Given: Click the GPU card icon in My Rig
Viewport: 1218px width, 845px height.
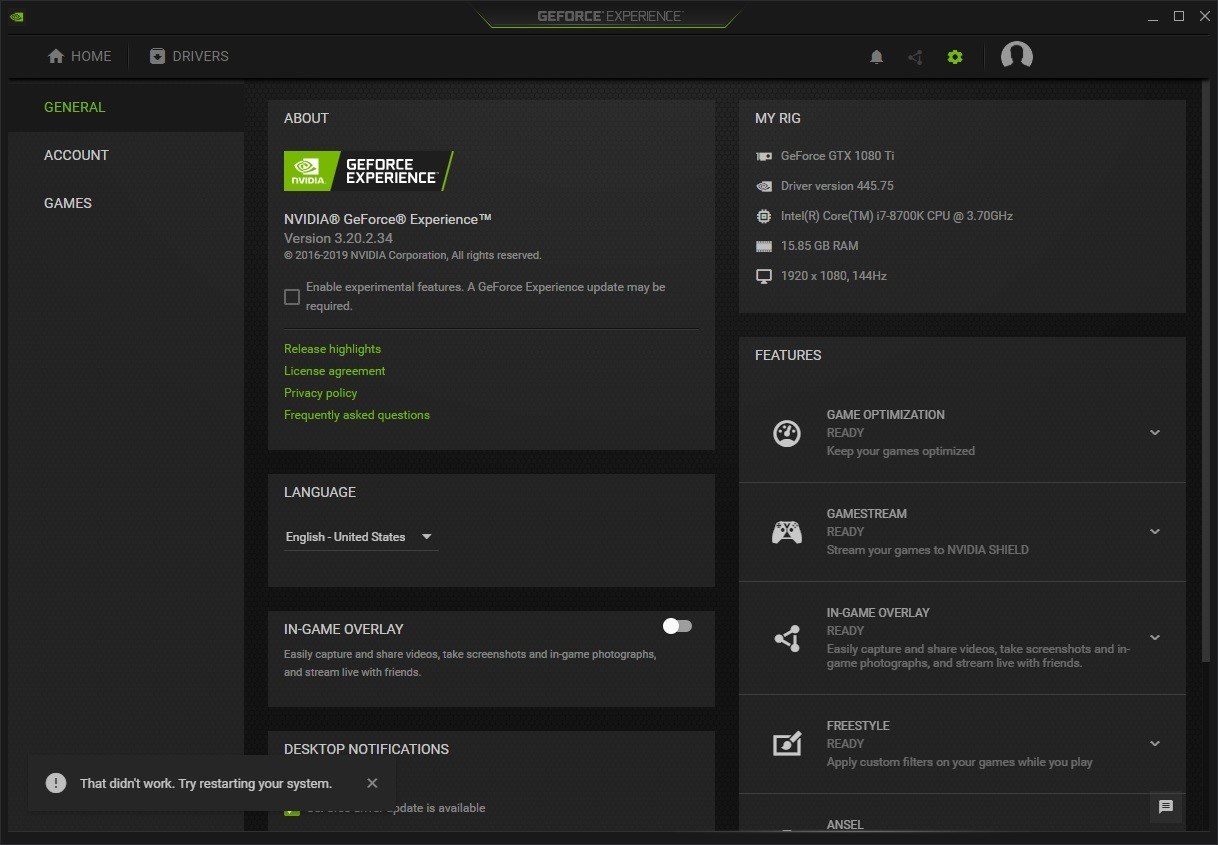Looking at the screenshot, I should point(764,156).
